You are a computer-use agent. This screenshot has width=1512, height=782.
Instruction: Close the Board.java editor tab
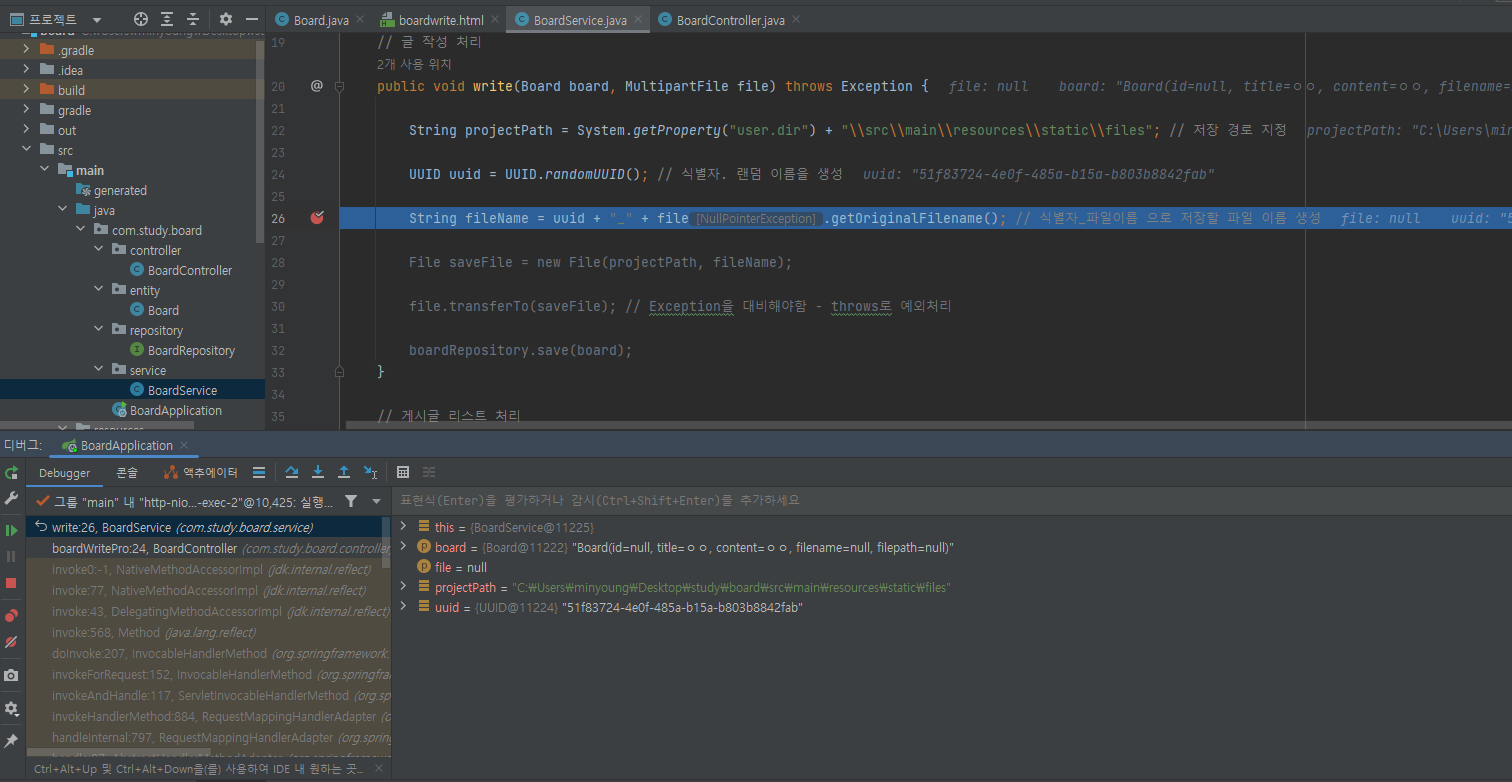tap(359, 20)
